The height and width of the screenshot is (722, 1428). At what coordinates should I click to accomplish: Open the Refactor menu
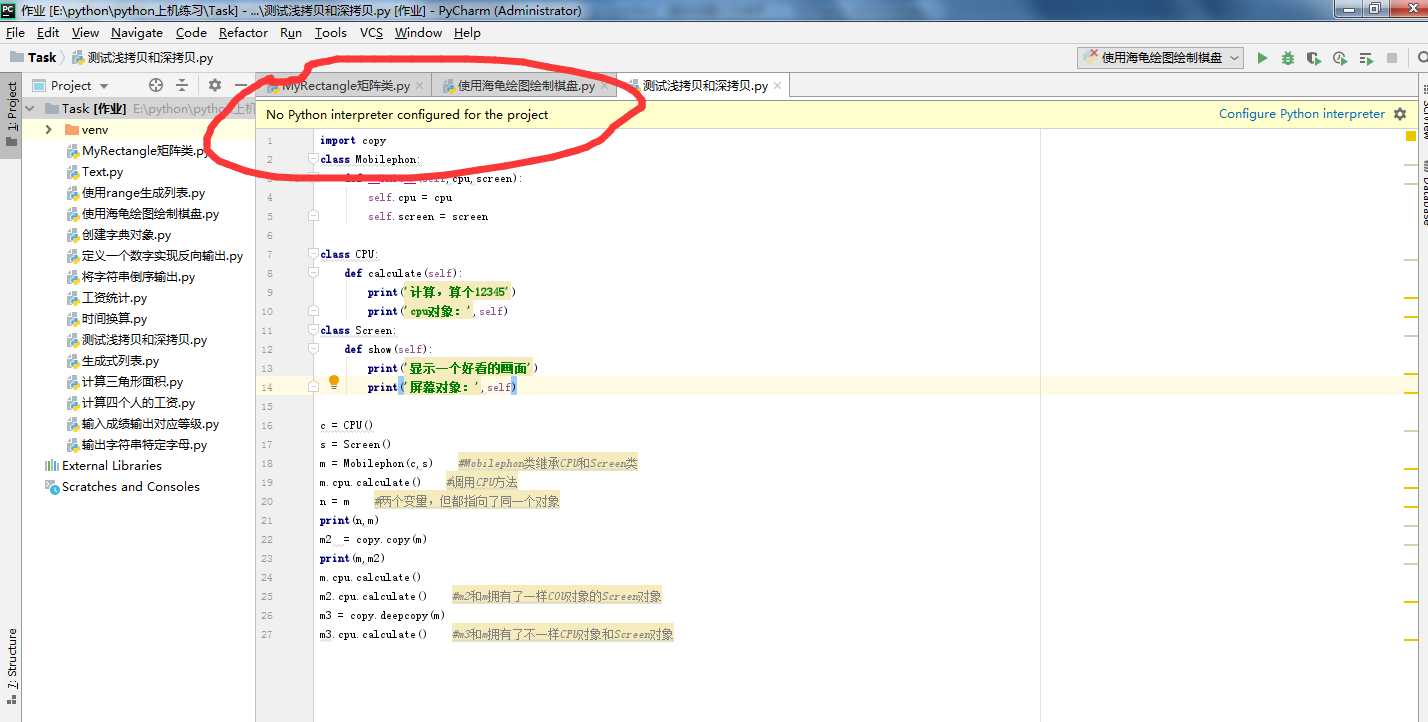pos(243,32)
